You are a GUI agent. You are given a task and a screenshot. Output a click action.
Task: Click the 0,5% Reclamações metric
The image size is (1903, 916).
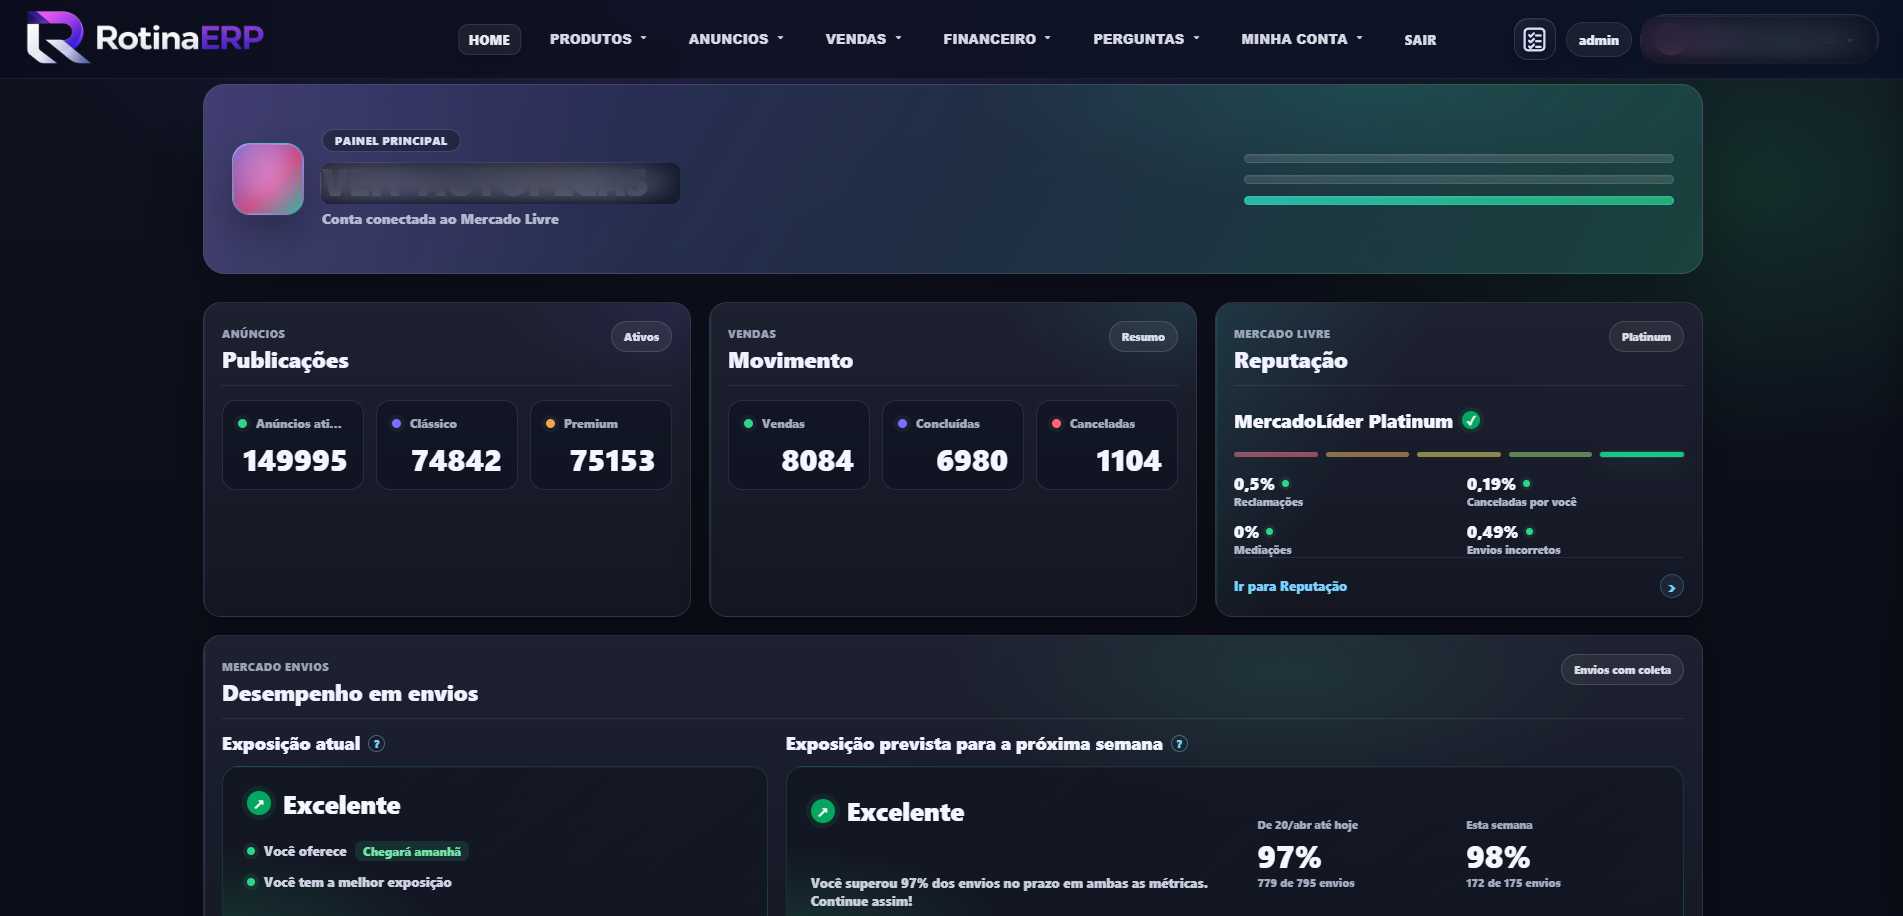[x=1268, y=491]
